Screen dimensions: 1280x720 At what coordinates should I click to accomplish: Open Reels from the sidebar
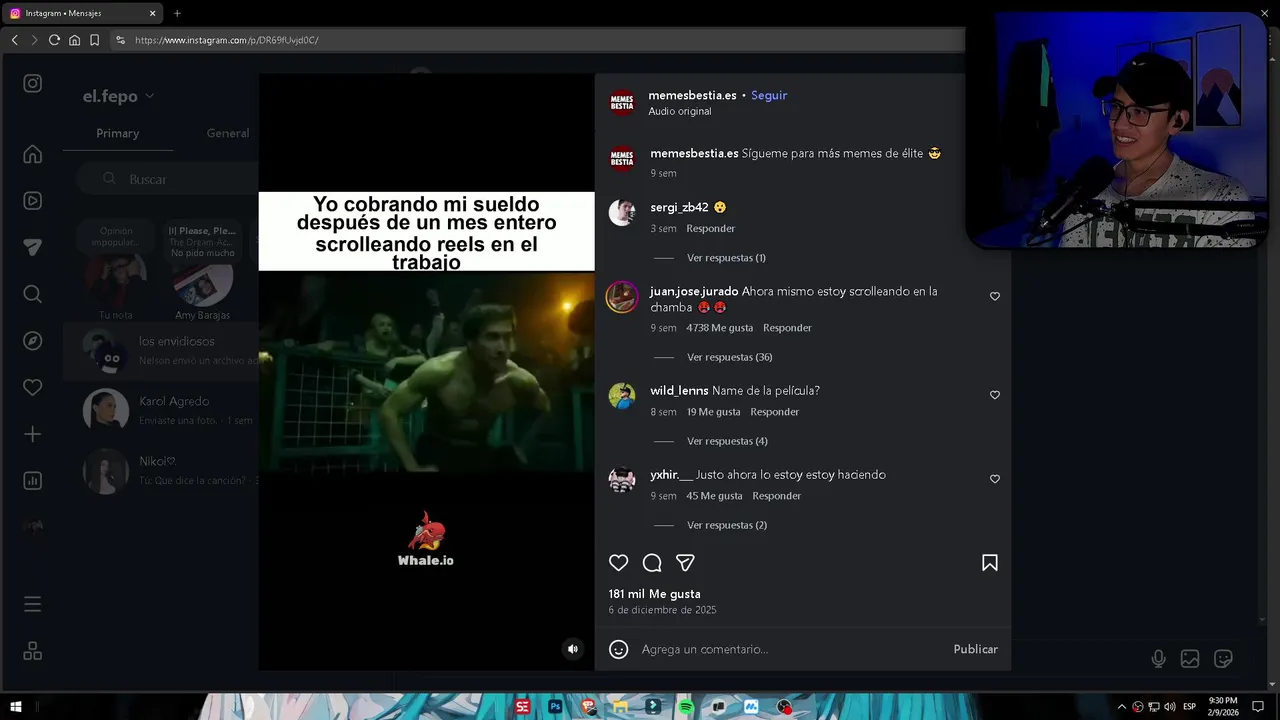coord(33,201)
